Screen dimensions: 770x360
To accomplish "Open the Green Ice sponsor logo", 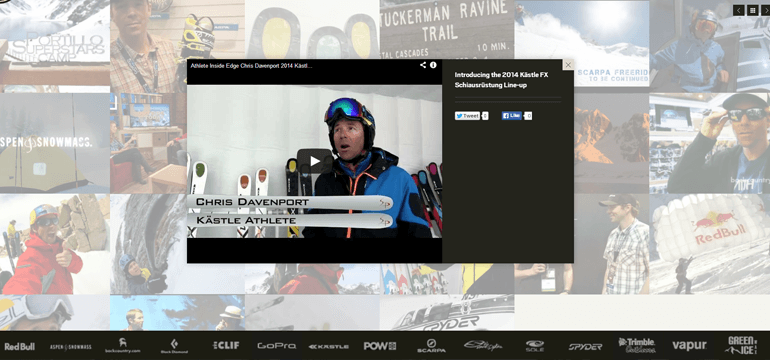I will (x=742, y=345).
